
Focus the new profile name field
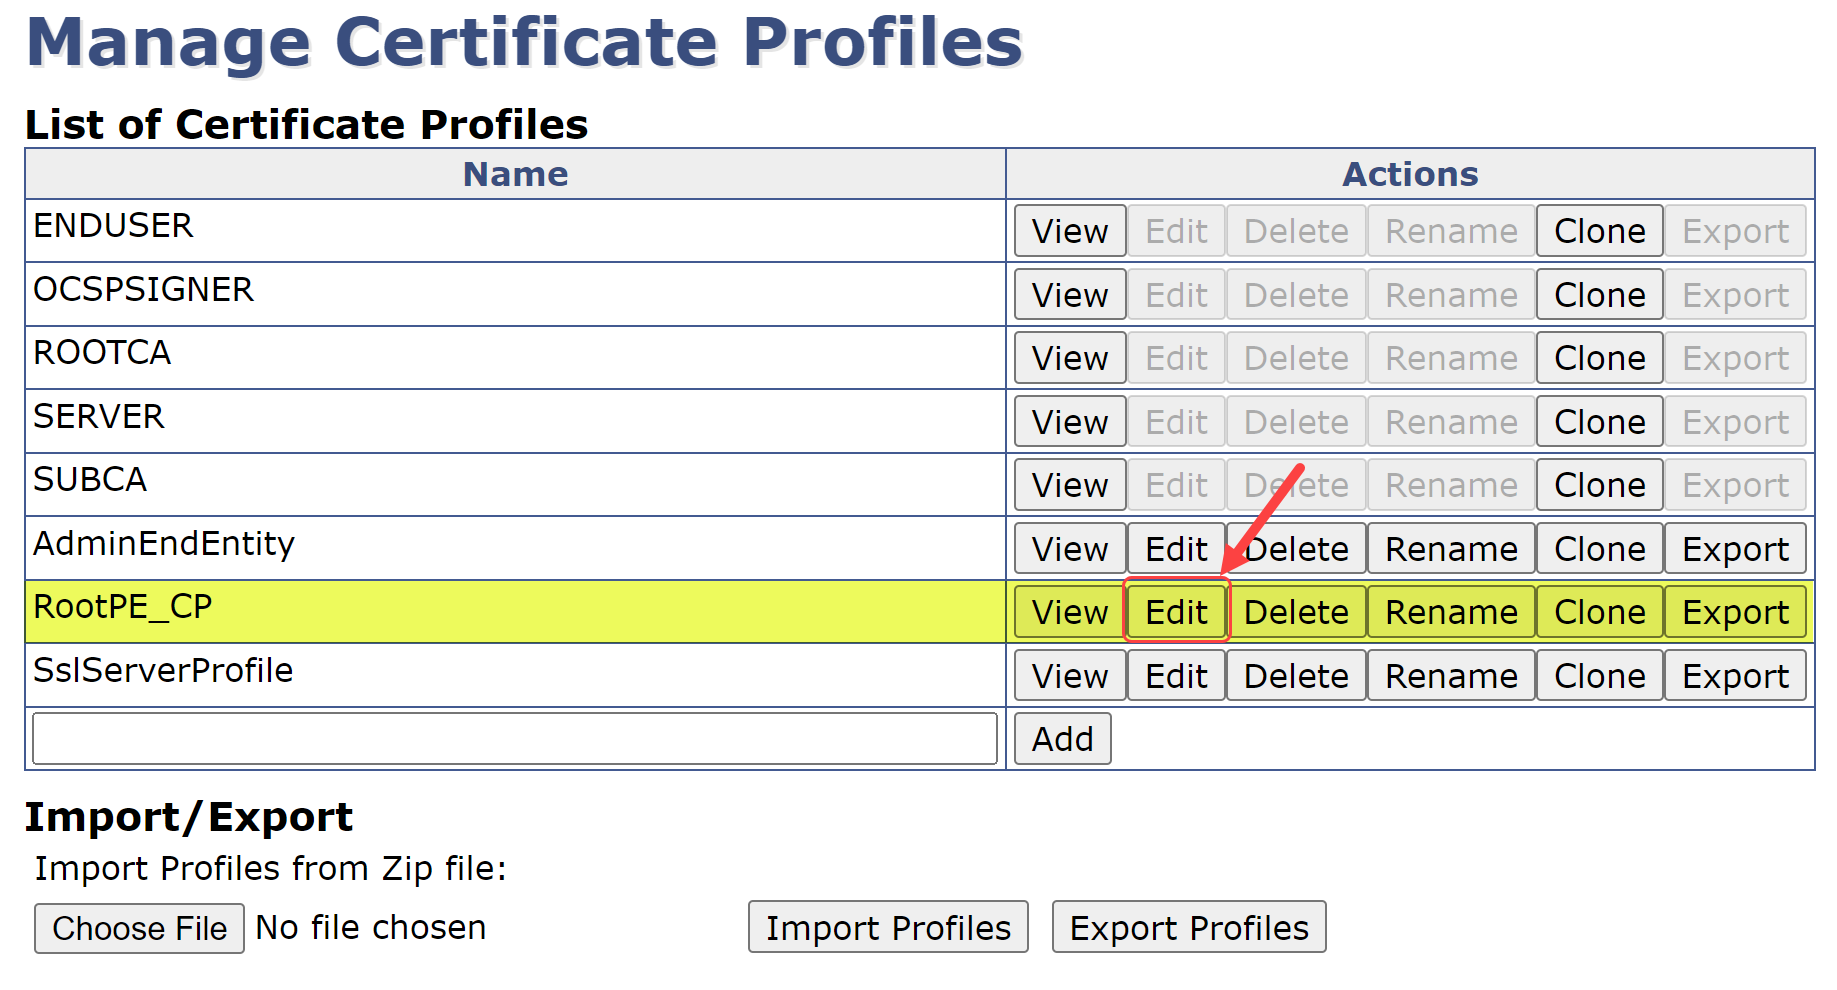pyautogui.click(x=515, y=739)
